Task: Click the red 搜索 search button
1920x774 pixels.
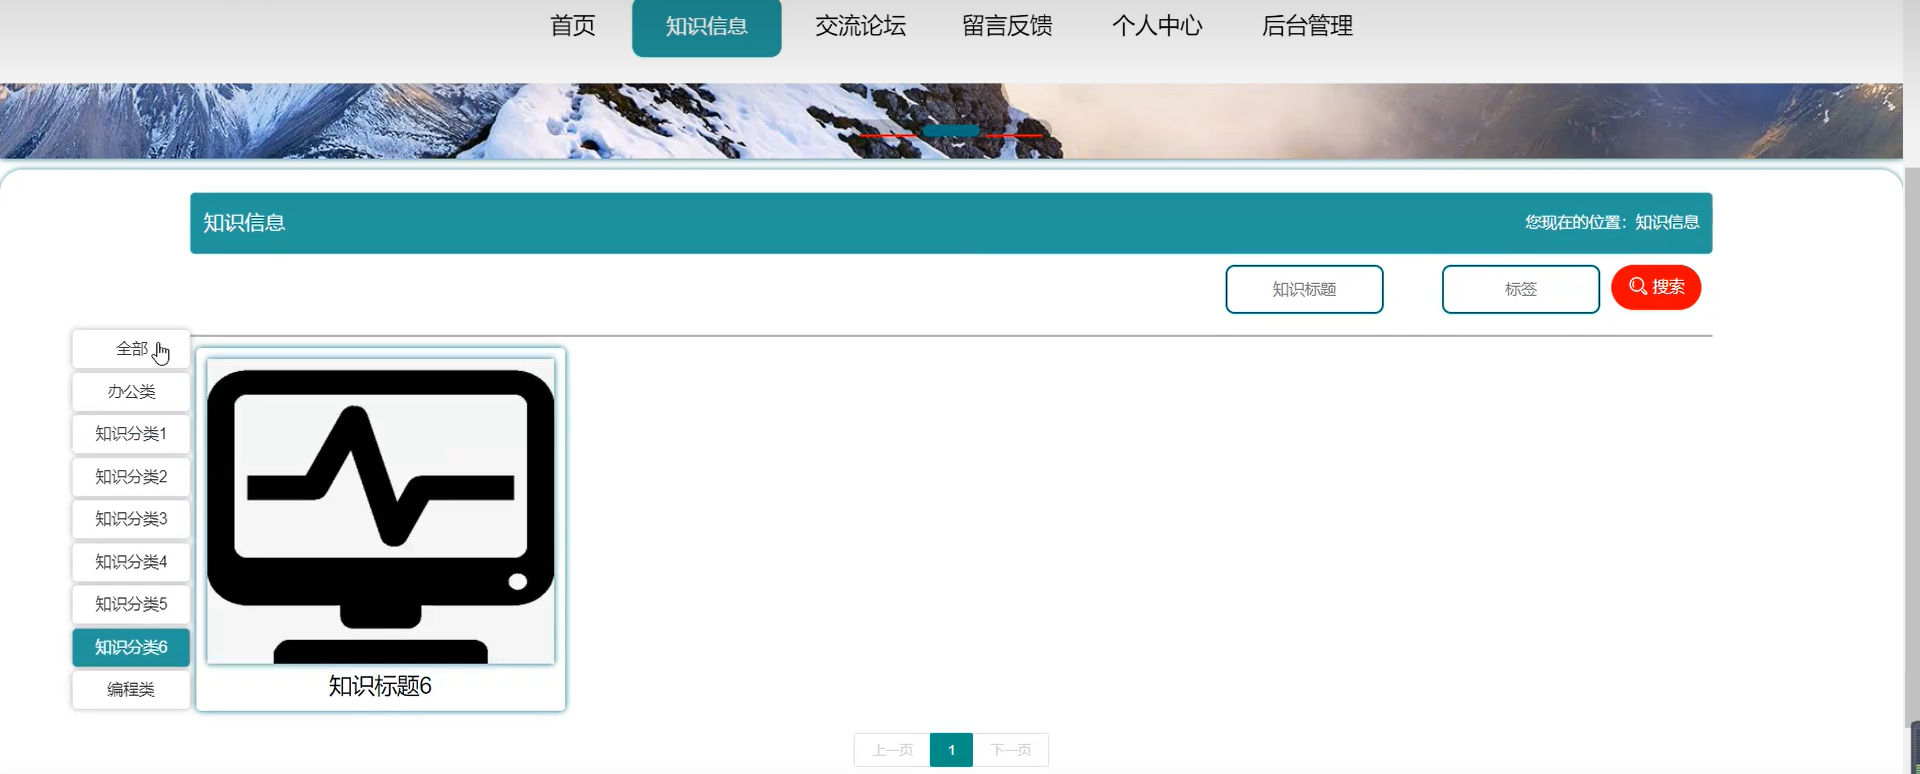Action: click(1656, 287)
